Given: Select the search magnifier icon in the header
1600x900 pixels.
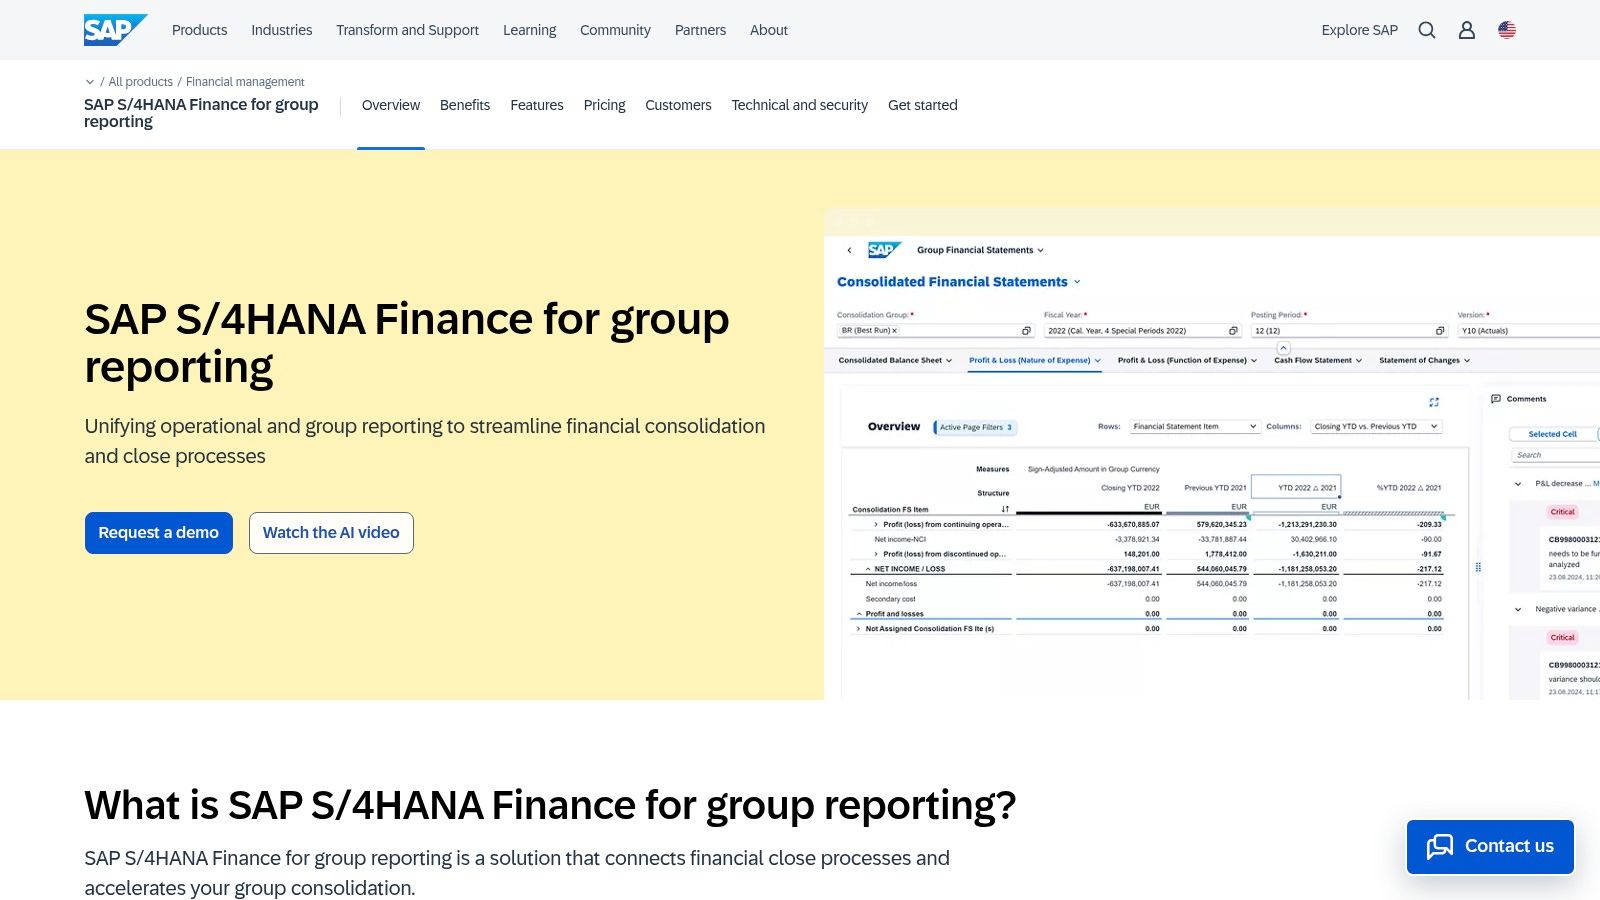Looking at the screenshot, I should pos(1426,30).
